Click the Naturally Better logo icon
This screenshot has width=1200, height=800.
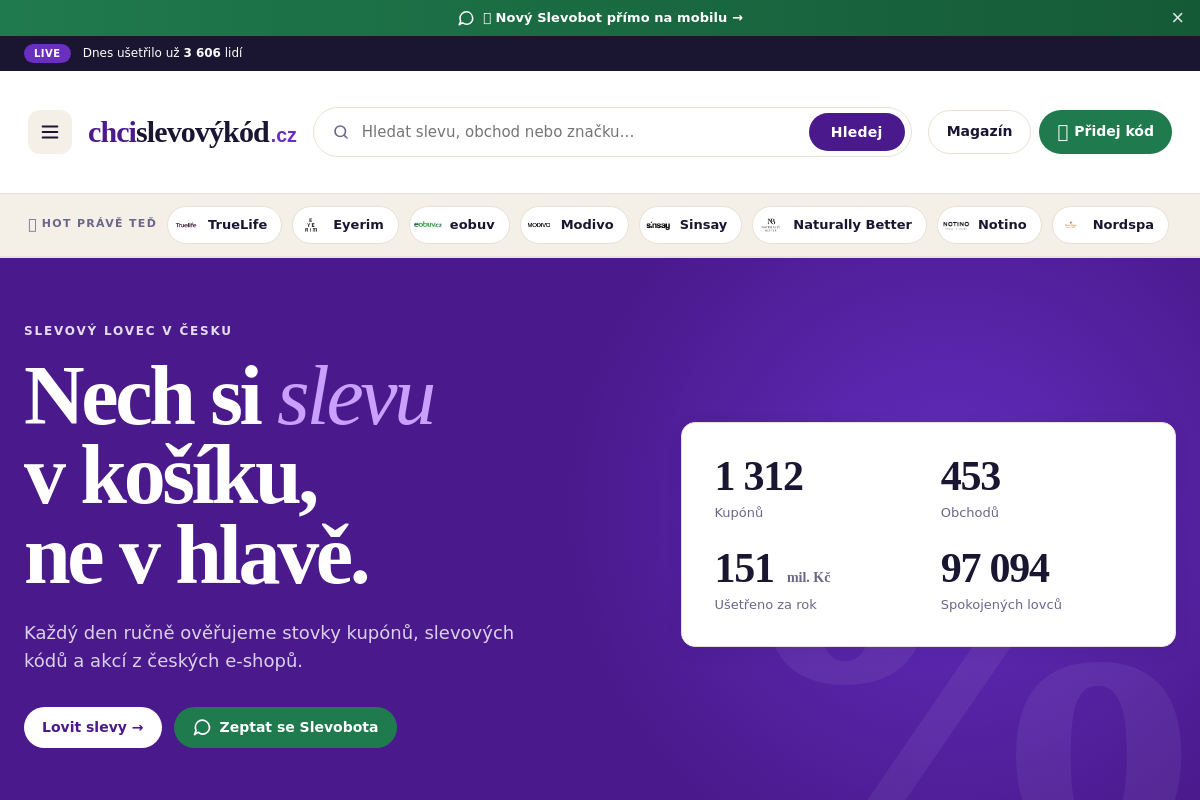click(771, 225)
